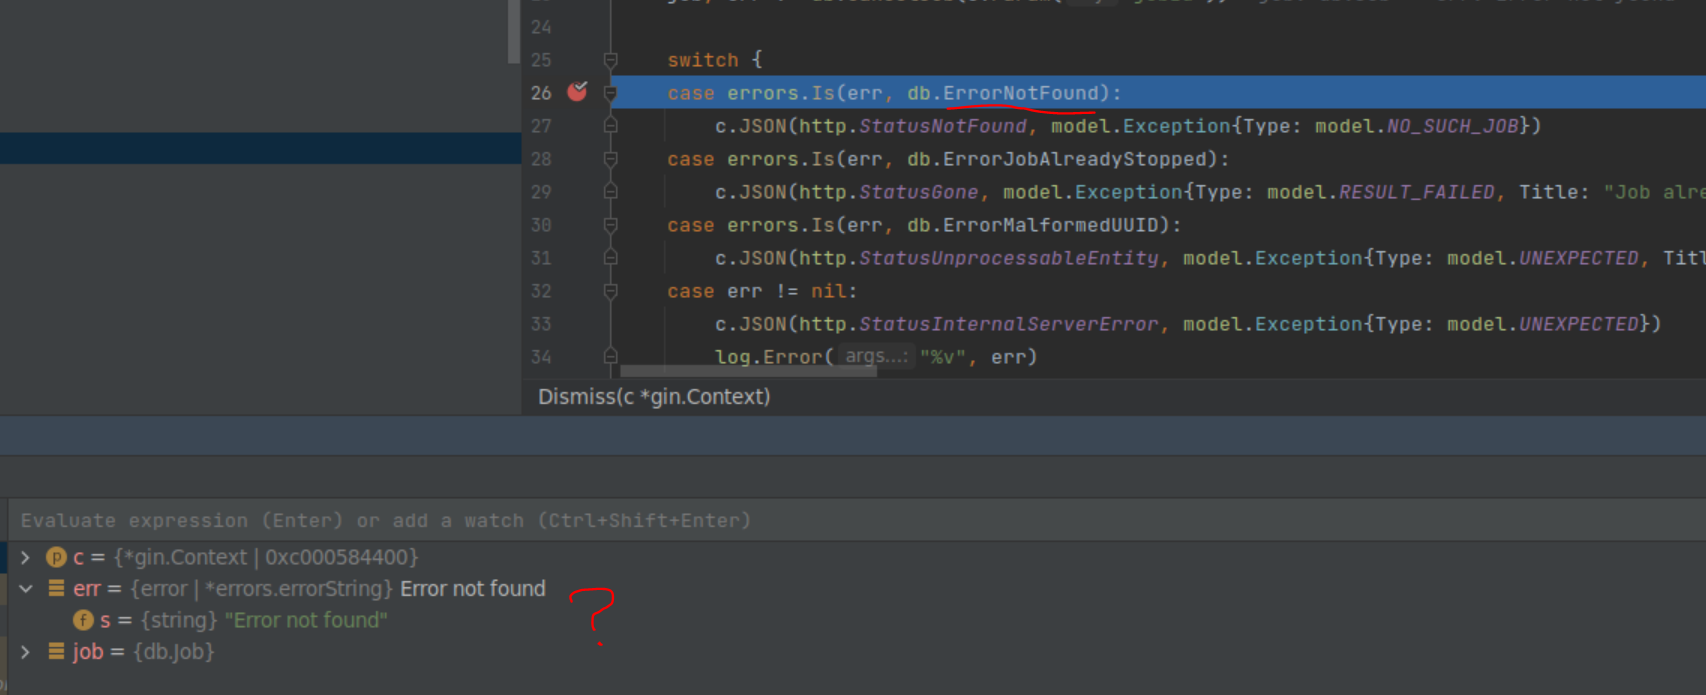This screenshot has height=695, width=1706.
Task: Click line number 30 in gutter
Action: (x=541, y=225)
